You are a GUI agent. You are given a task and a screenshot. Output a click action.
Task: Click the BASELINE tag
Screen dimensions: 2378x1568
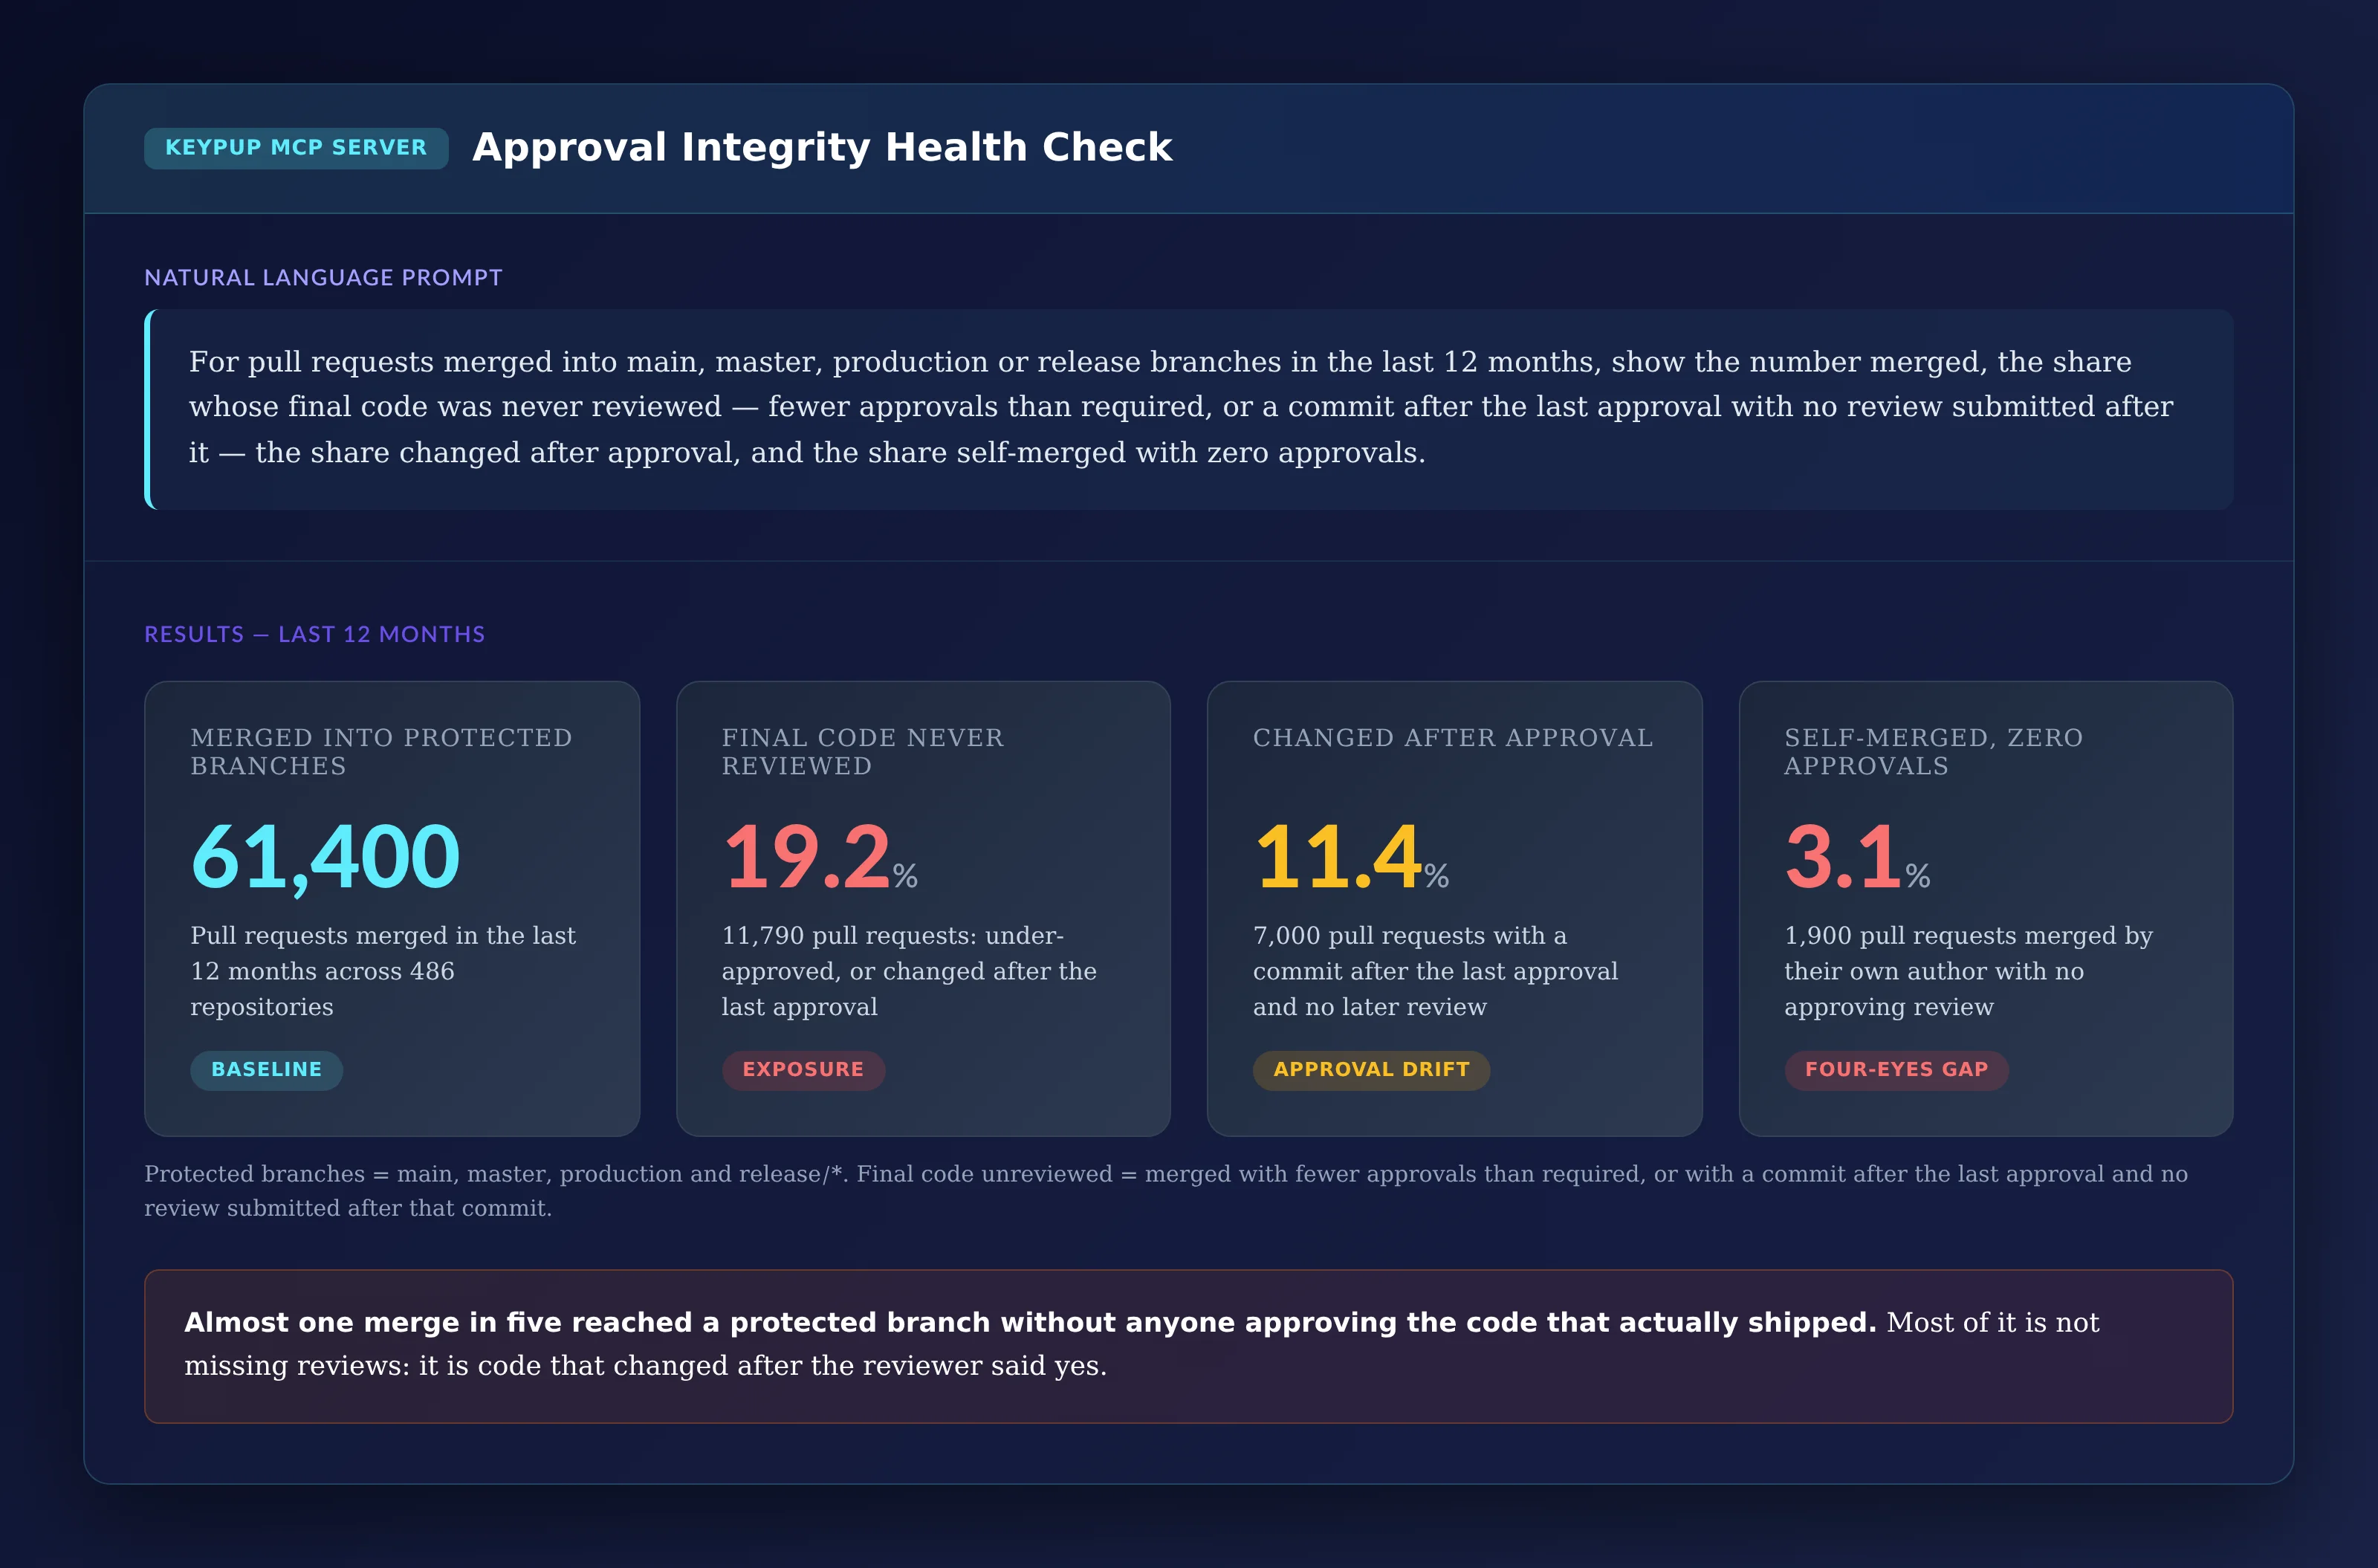pyautogui.click(x=266, y=1070)
